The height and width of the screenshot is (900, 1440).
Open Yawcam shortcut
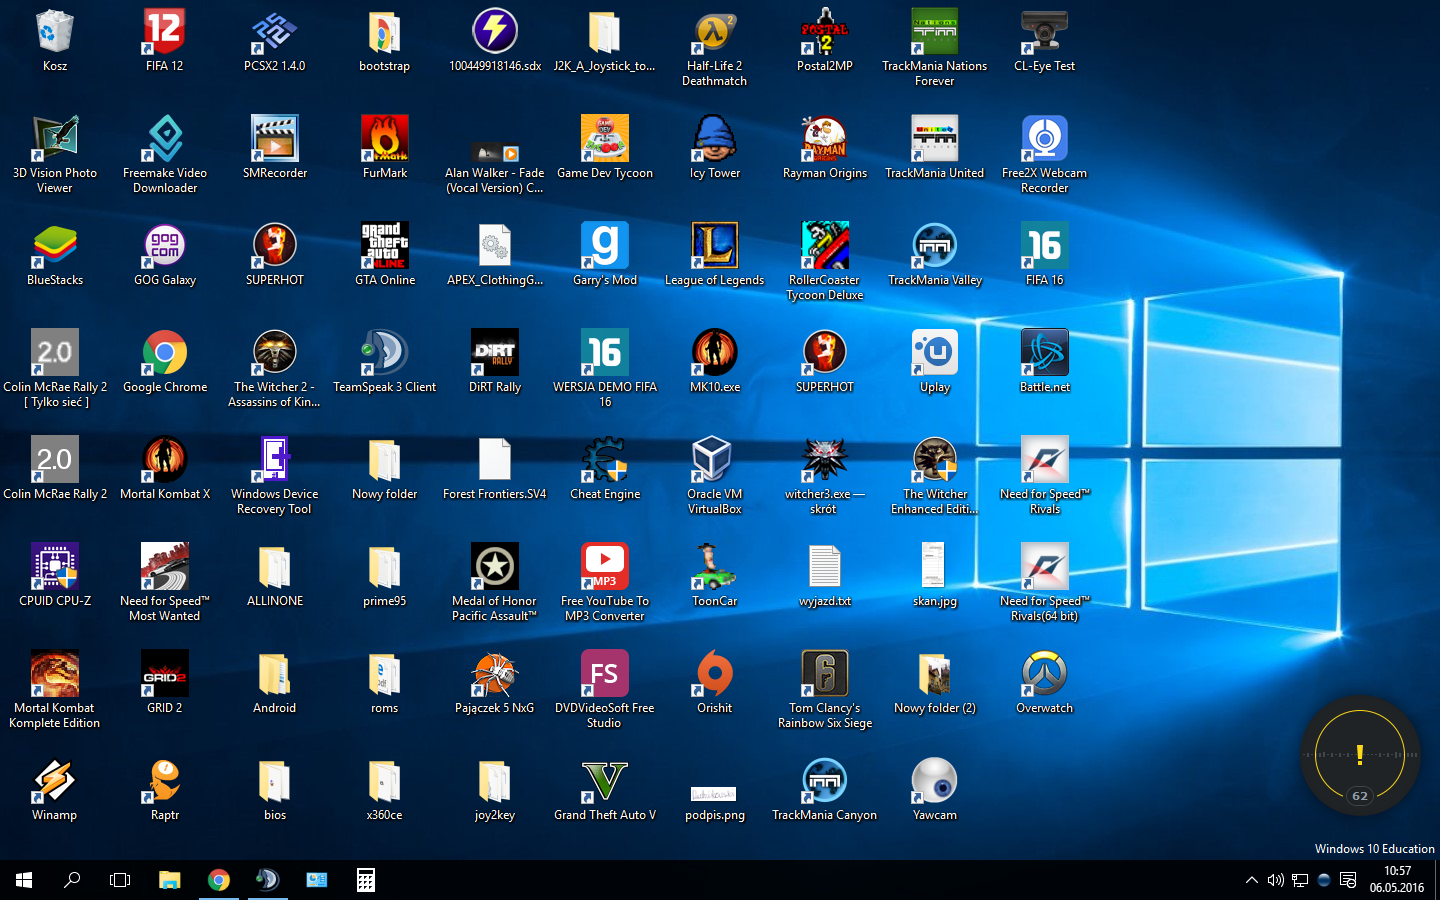pos(935,781)
